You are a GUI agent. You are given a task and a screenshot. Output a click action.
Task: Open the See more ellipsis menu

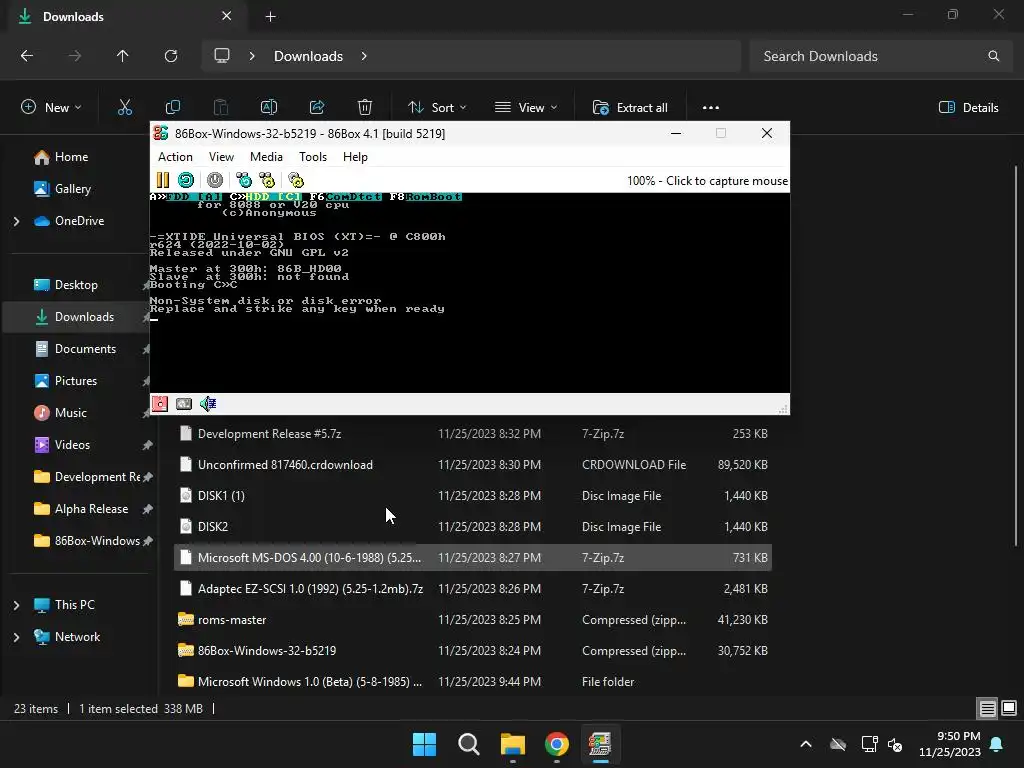coord(711,108)
